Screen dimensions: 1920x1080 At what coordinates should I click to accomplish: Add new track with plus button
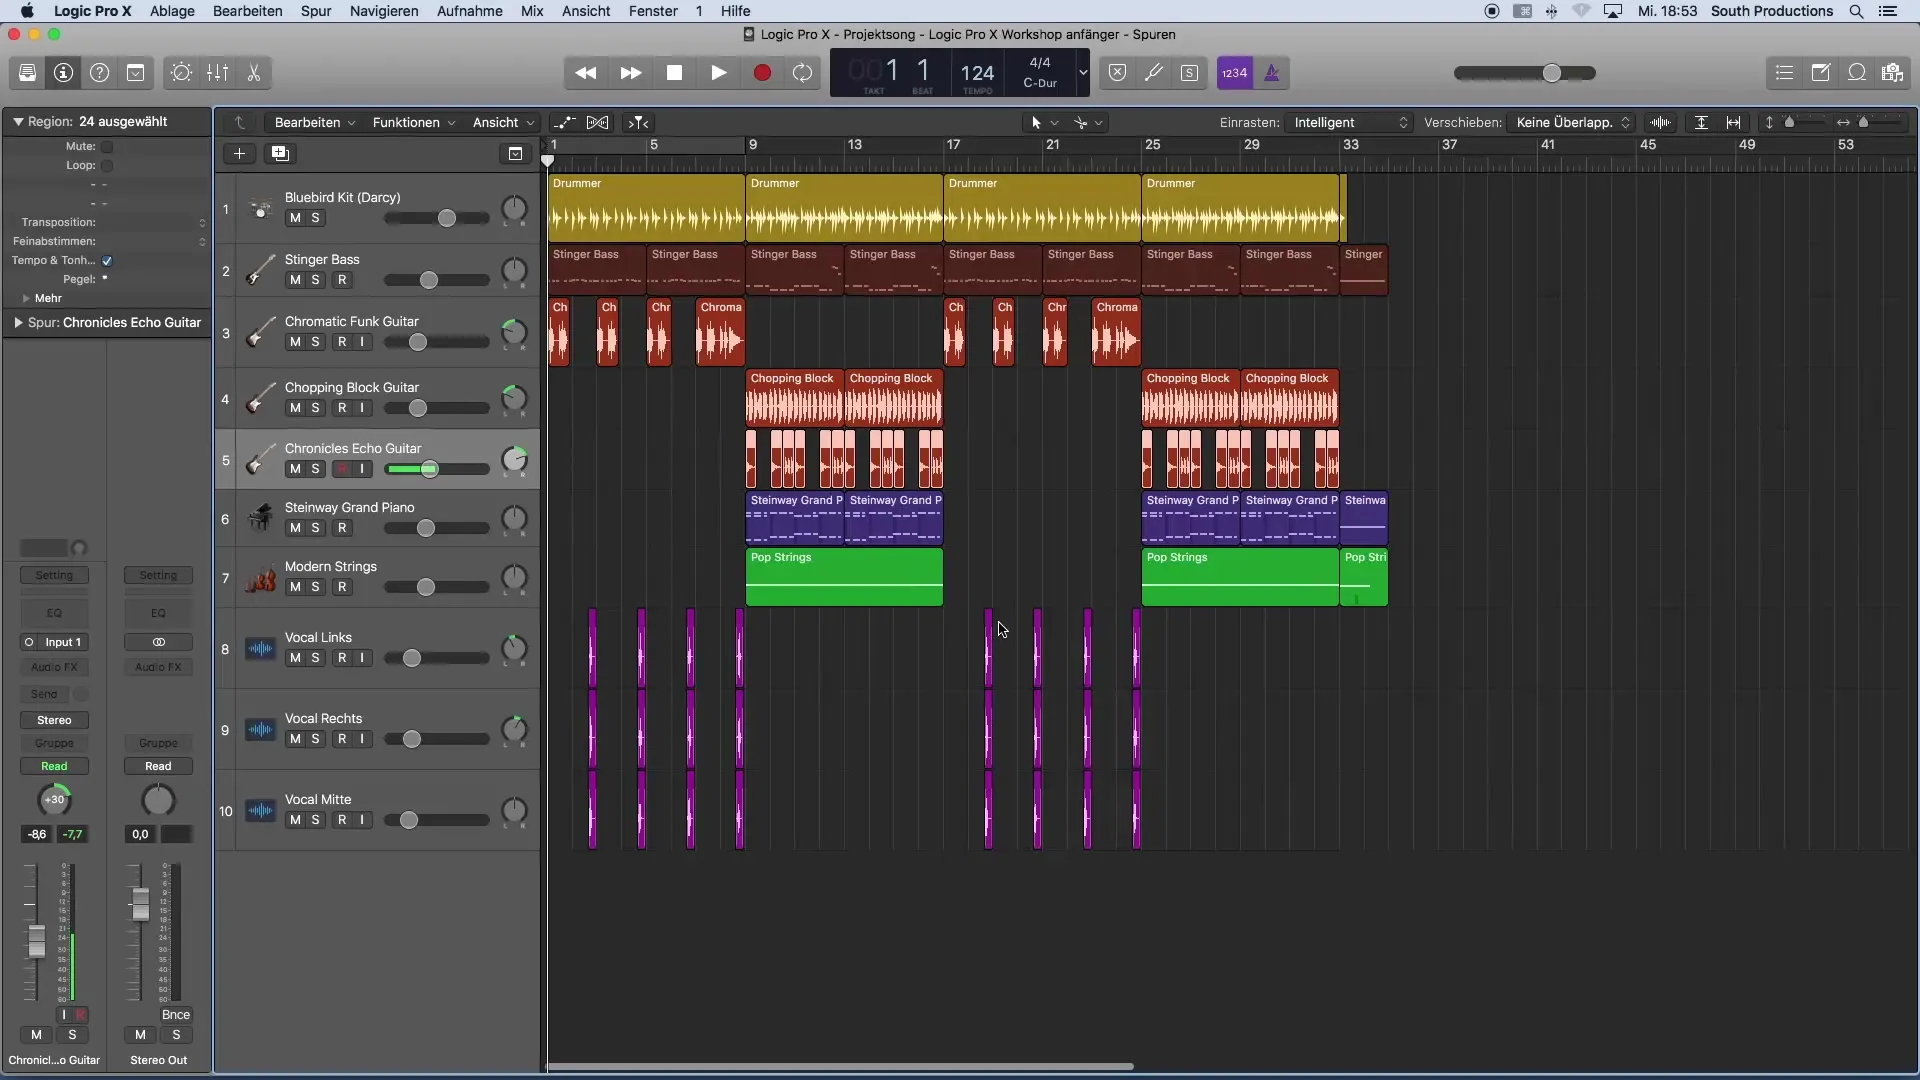239,153
